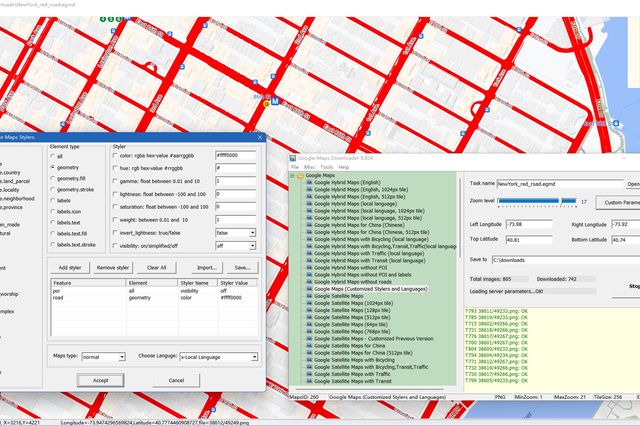Click the icon of Hybrid Maps with Traffic (local language)
Viewport: 640px width, 426px height.
click(309, 253)
